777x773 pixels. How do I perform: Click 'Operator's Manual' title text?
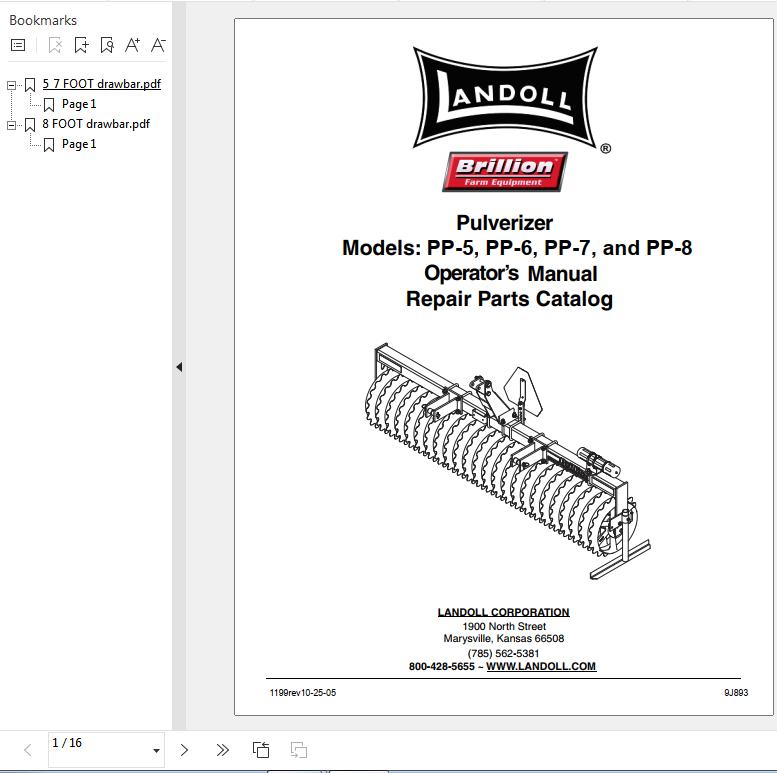click(x=511, y=274)
